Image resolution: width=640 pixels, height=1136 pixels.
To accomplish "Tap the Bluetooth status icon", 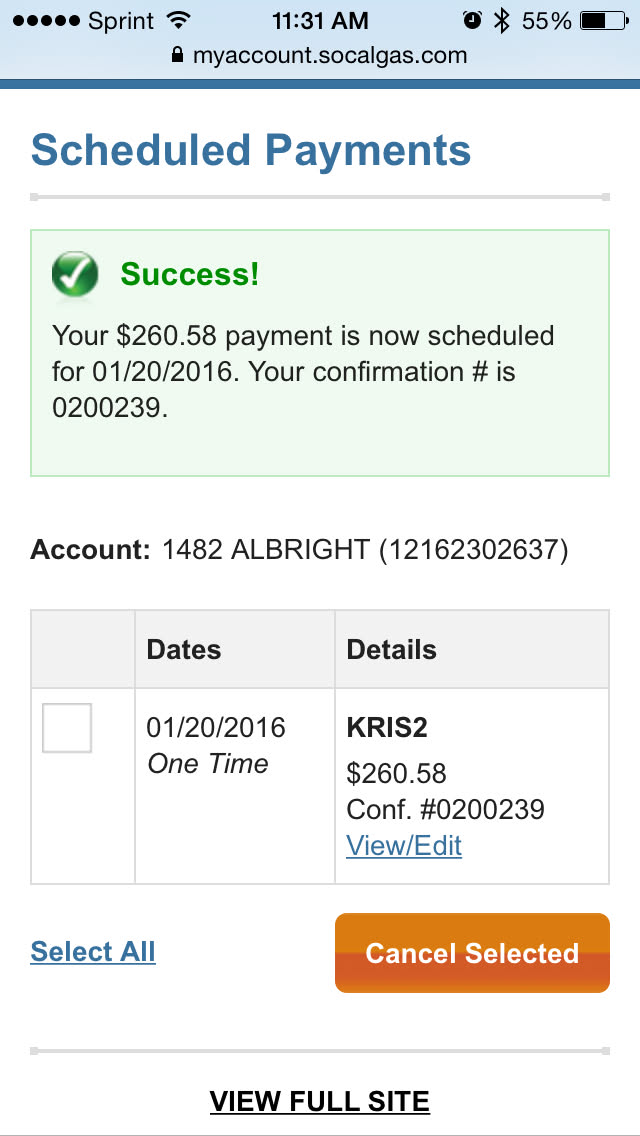I will 502,21.
